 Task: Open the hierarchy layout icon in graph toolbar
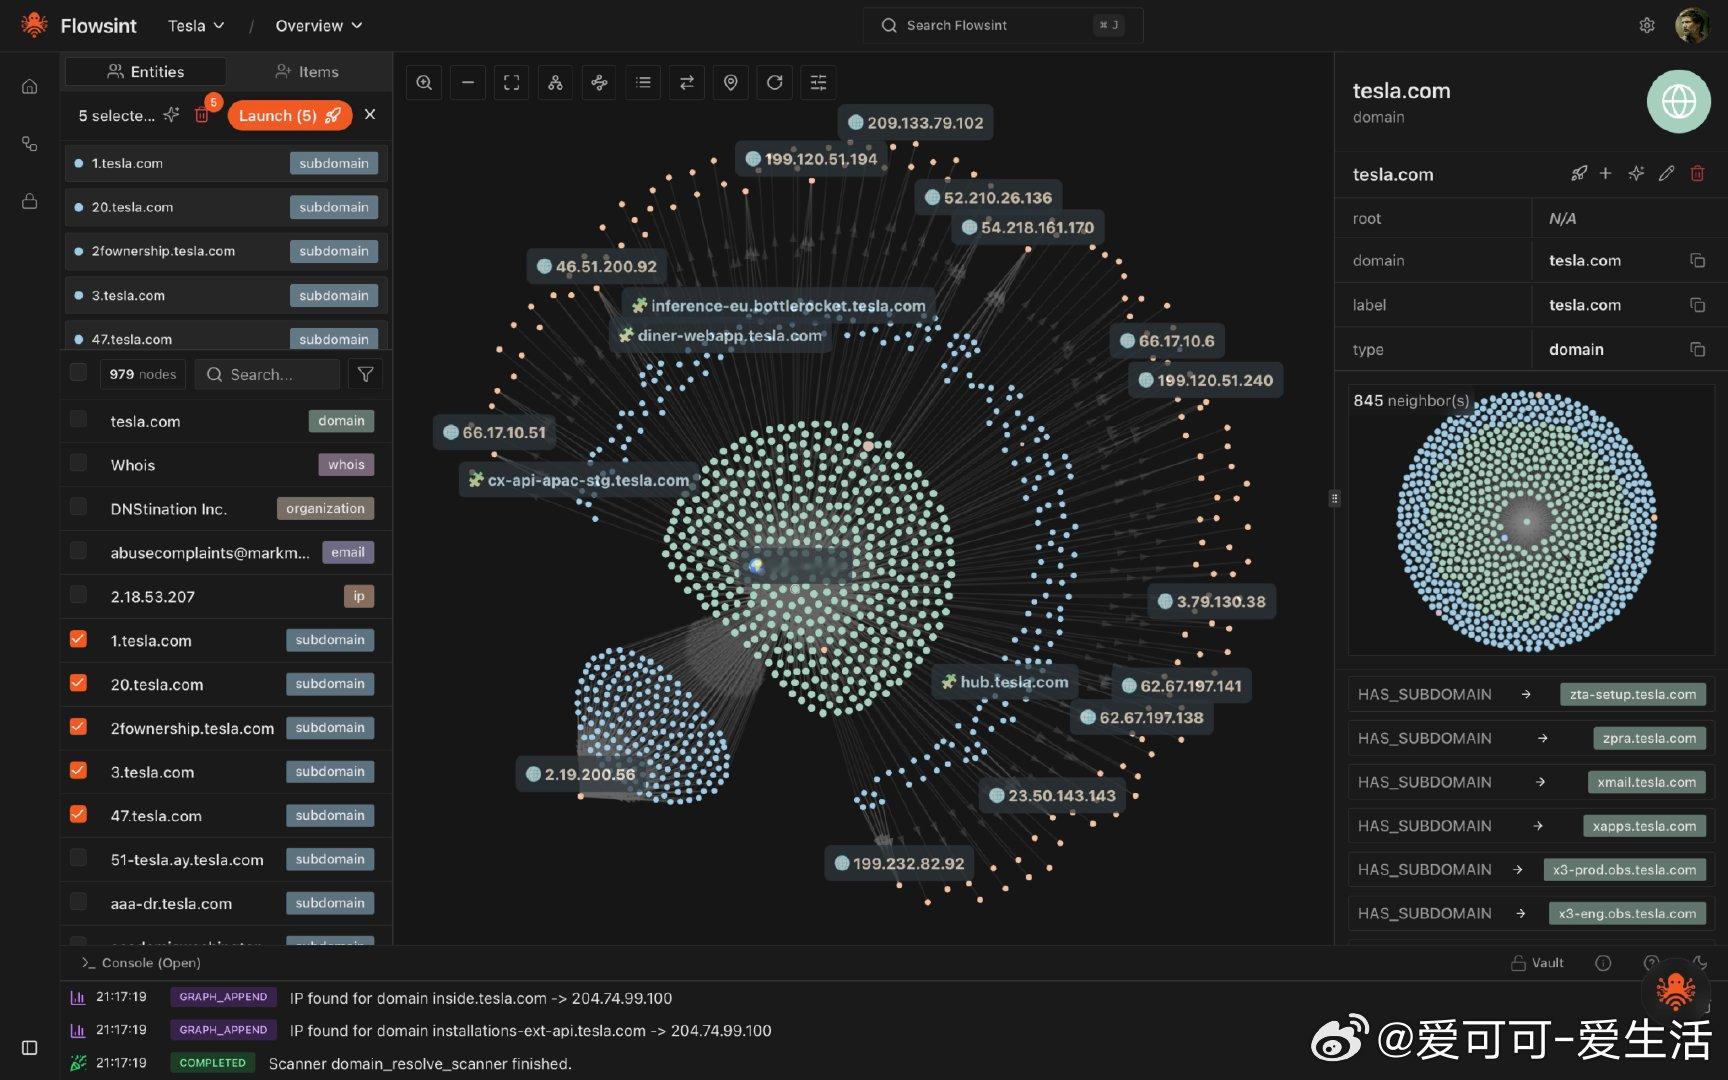(555, 82)
